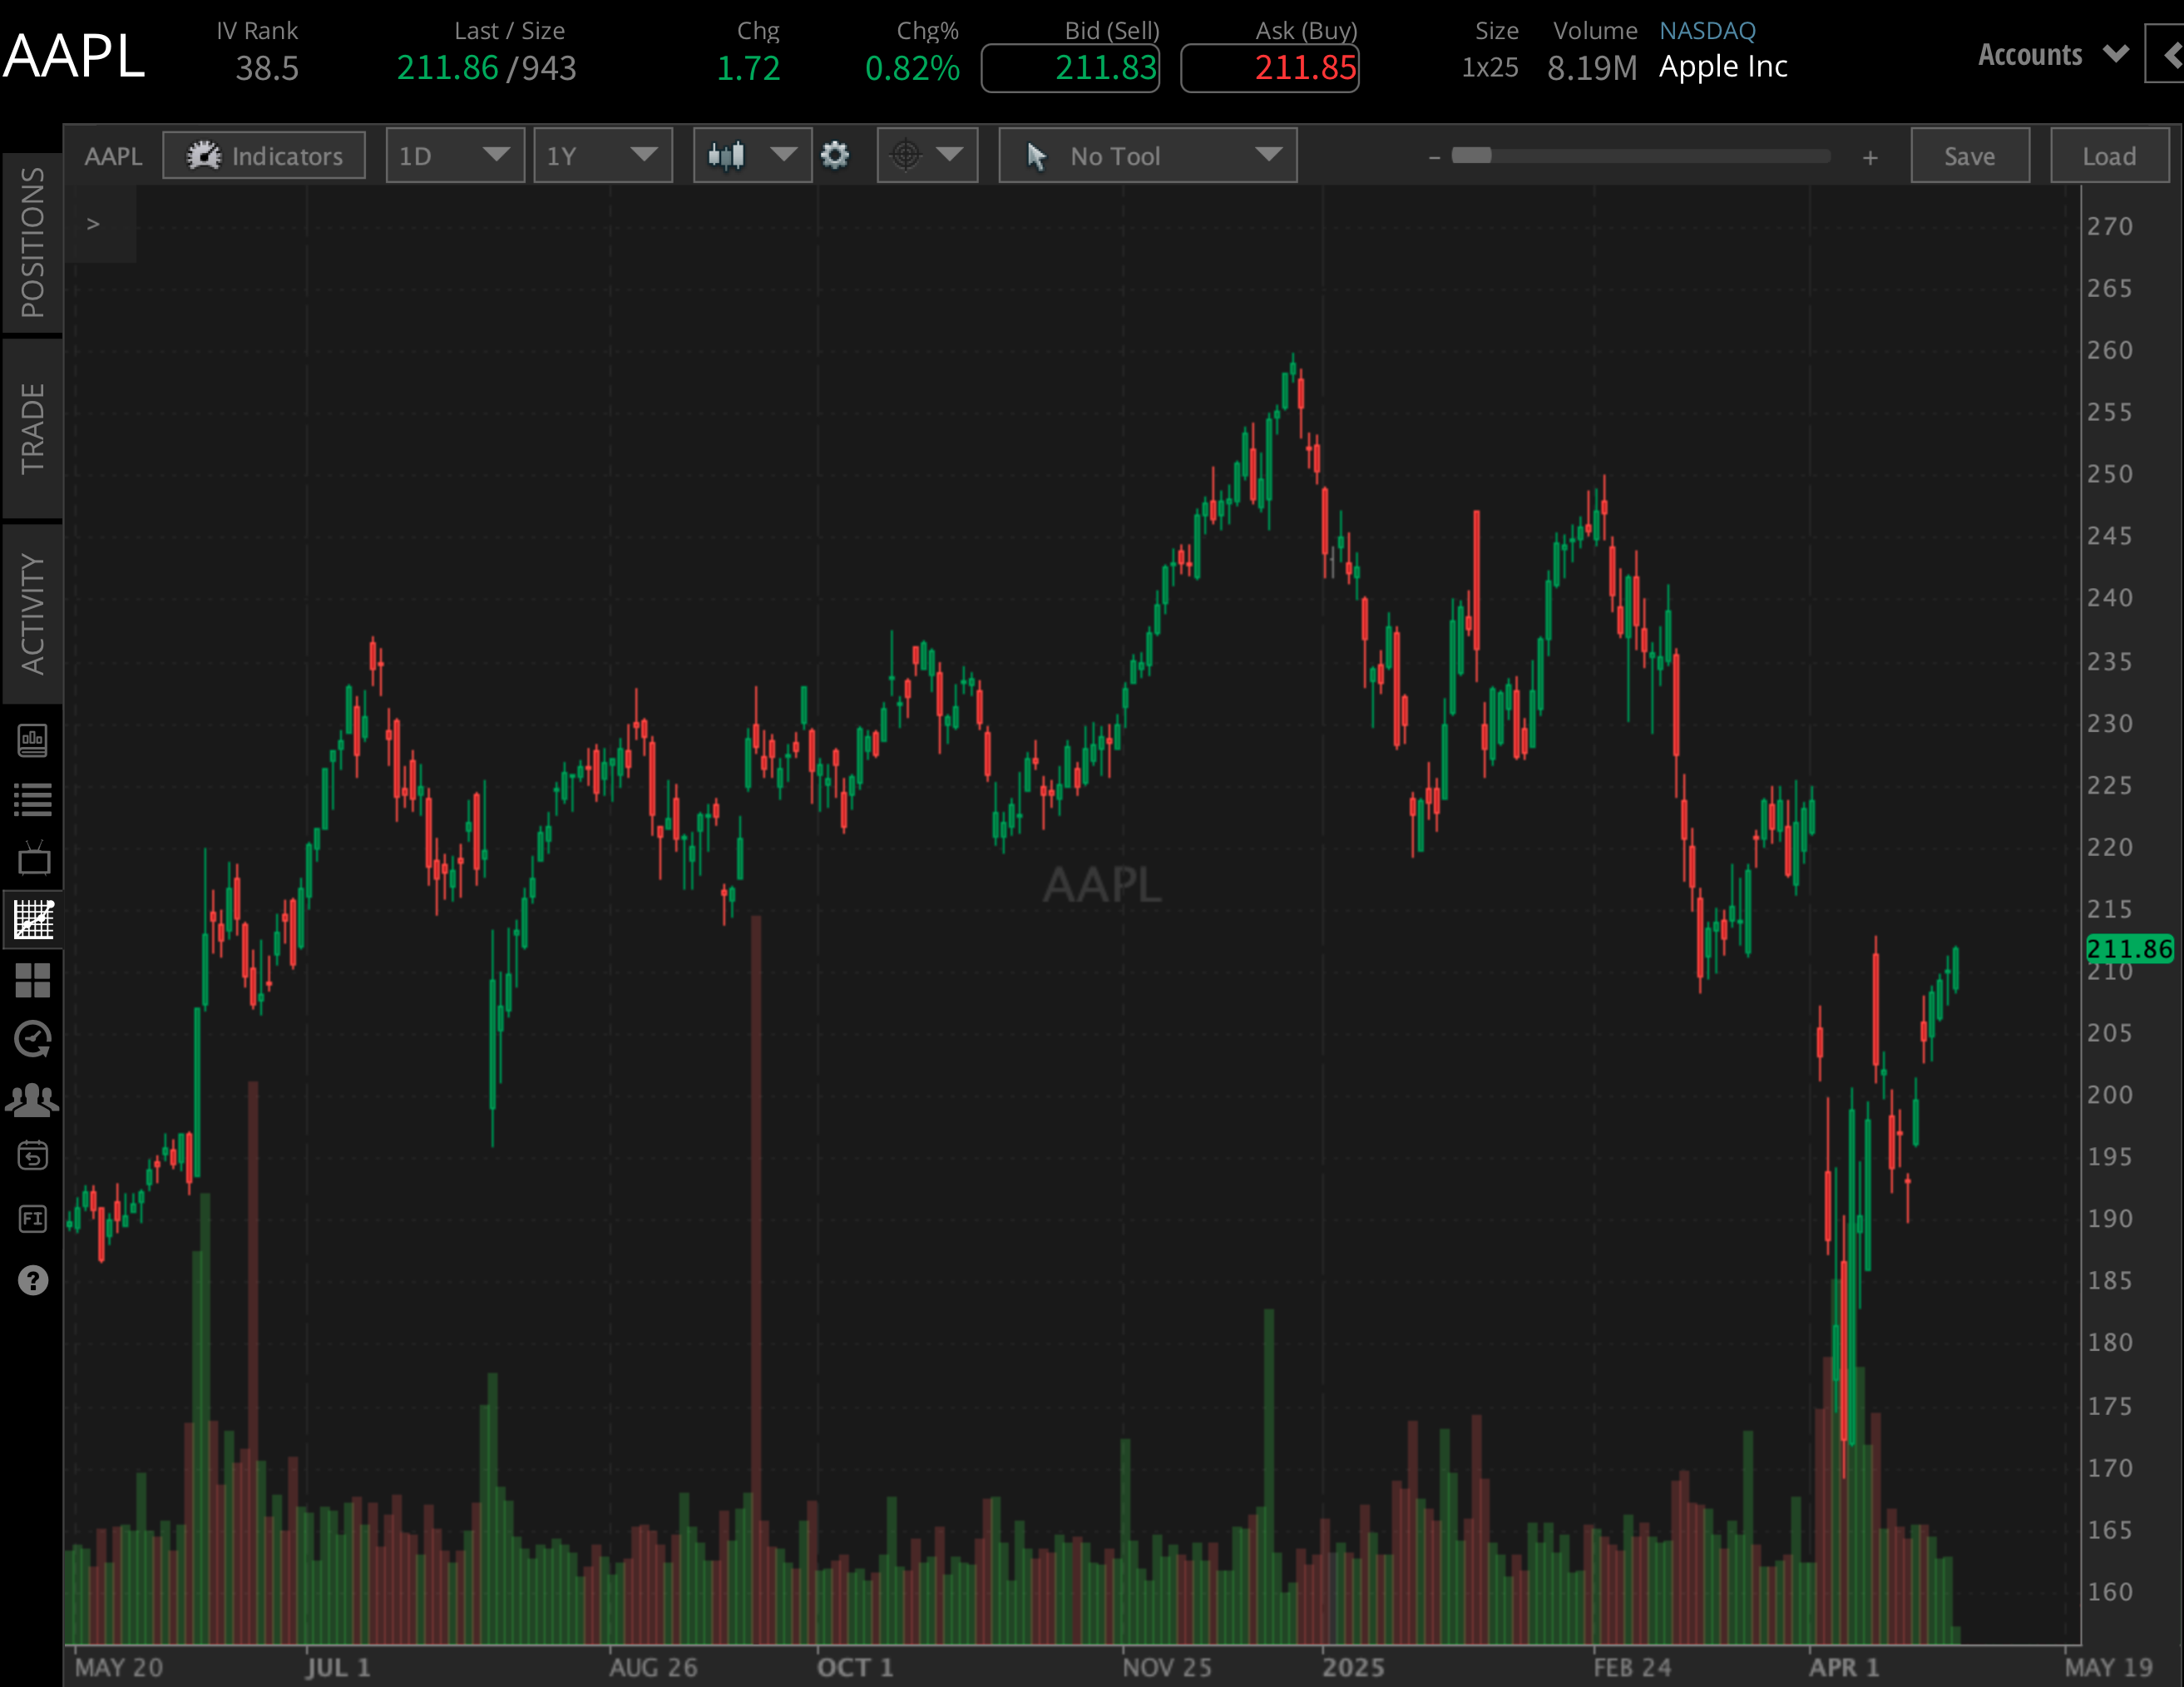
Task: Click the Save button
Action: coord(1969,155)
